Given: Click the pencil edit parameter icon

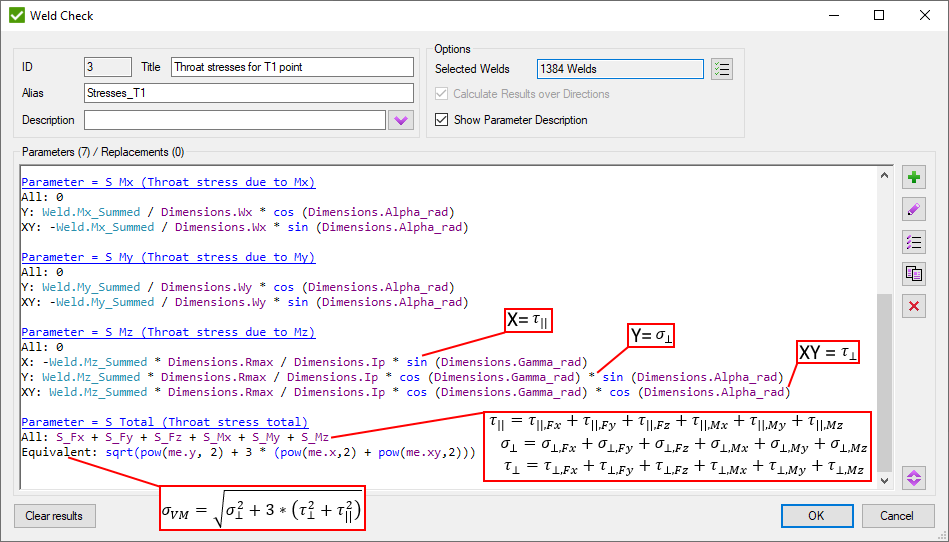Looking at the screenshot, I should tap(913, 210).
